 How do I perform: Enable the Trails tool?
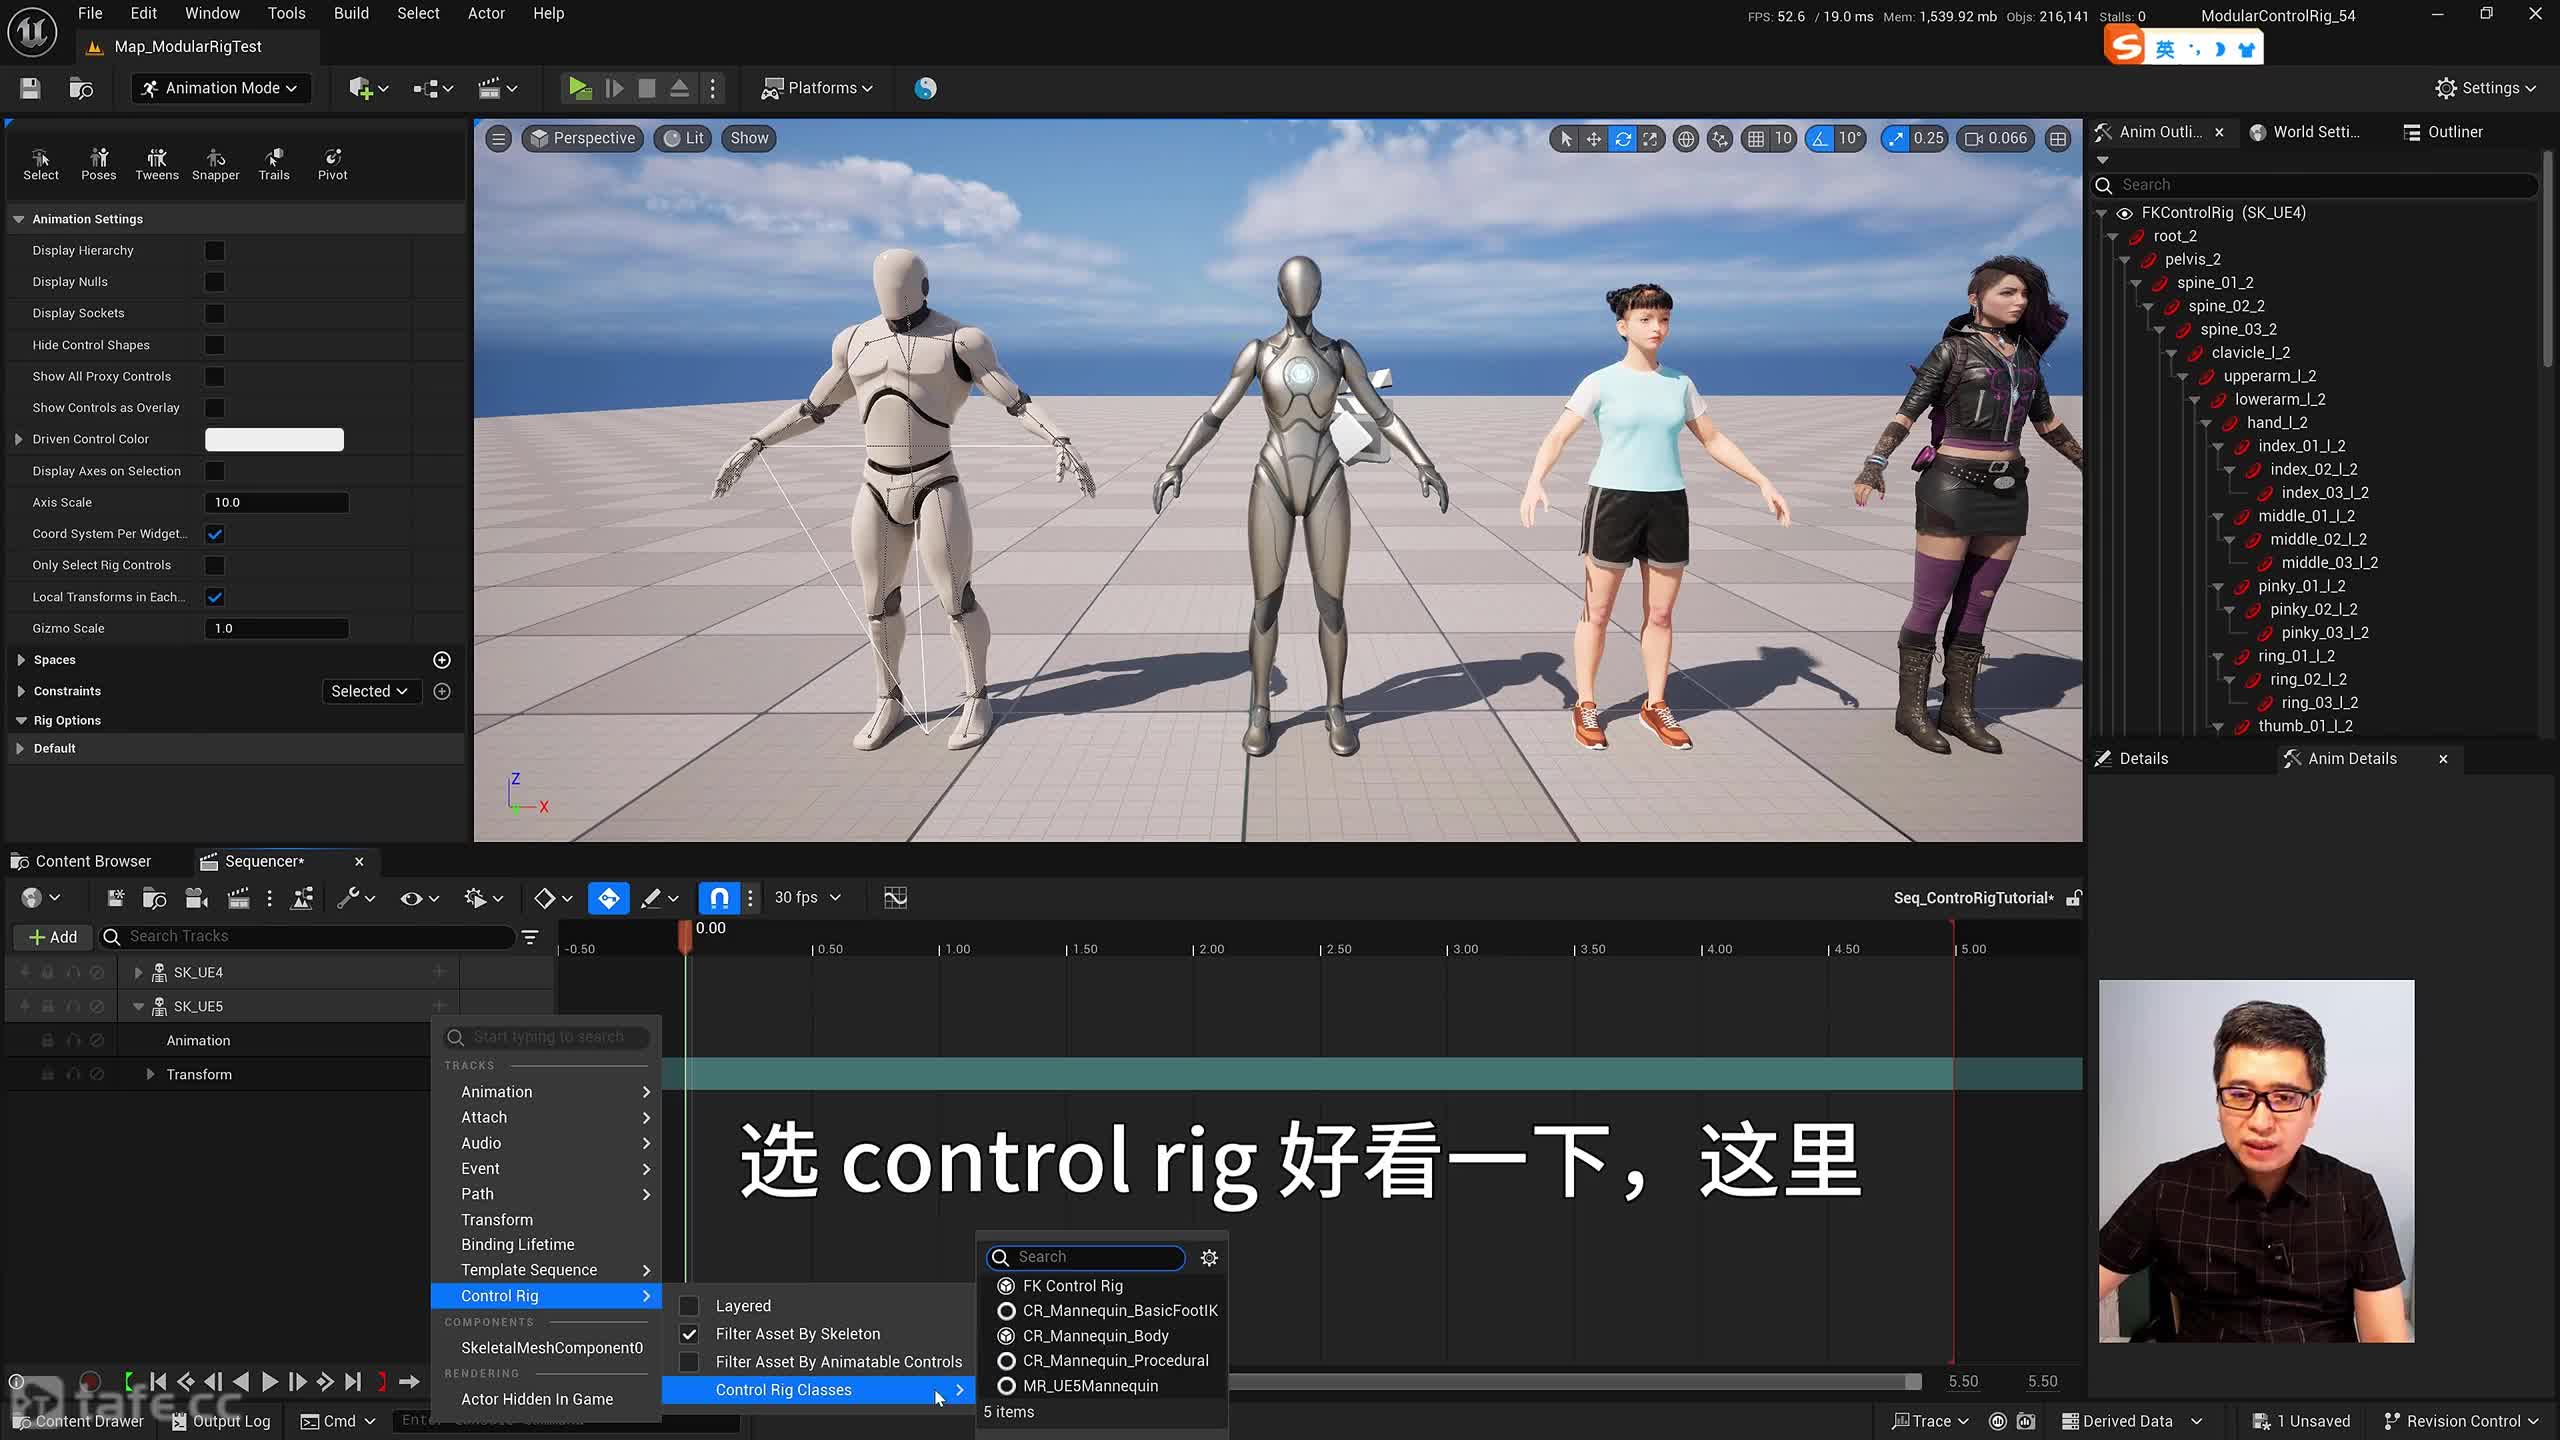click(x=273, y=163)
